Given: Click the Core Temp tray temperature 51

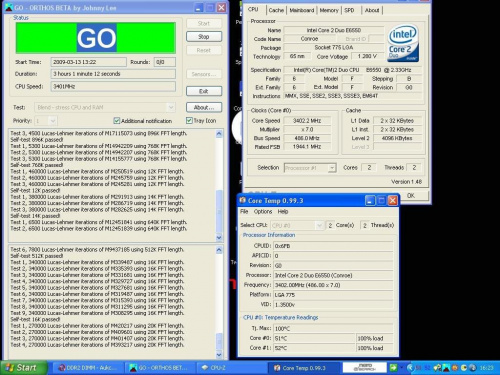Looking at the screenshot, I should point(418,368).
